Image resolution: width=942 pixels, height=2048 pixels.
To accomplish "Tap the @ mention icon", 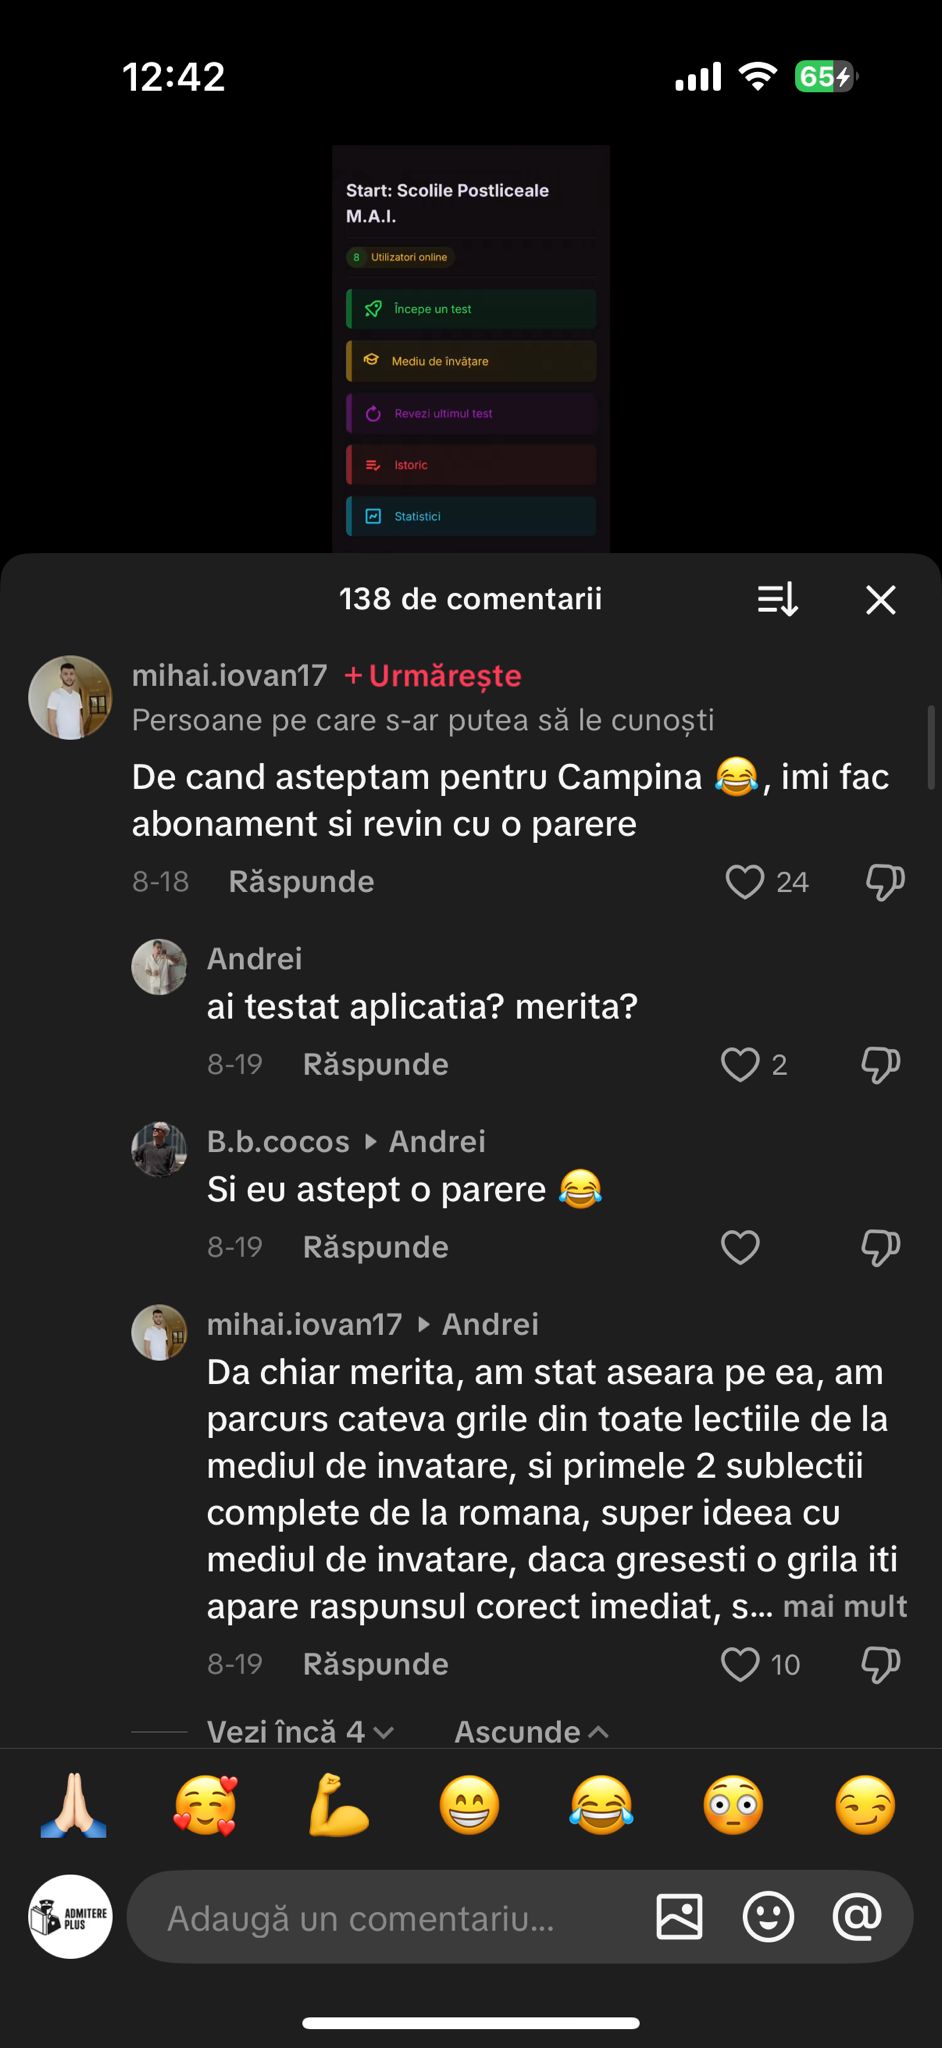I will 857,1917.
